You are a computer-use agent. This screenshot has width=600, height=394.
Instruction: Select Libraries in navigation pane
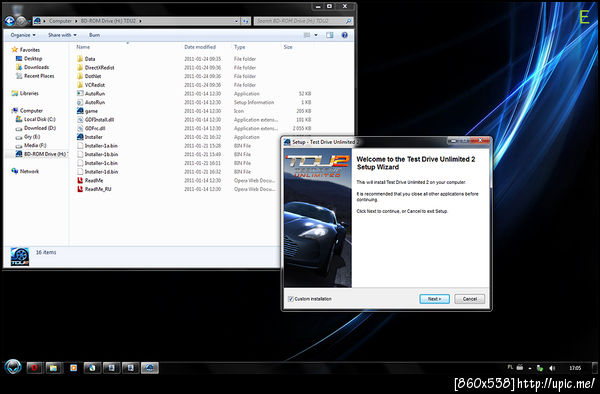[x=29, y=93]
